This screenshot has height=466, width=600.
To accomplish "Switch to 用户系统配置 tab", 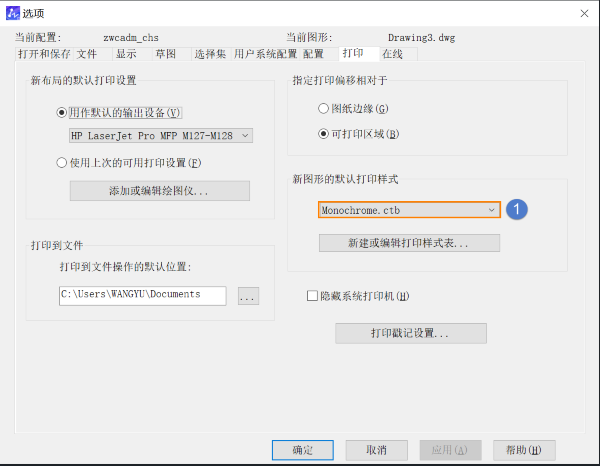I will point(266,54).
